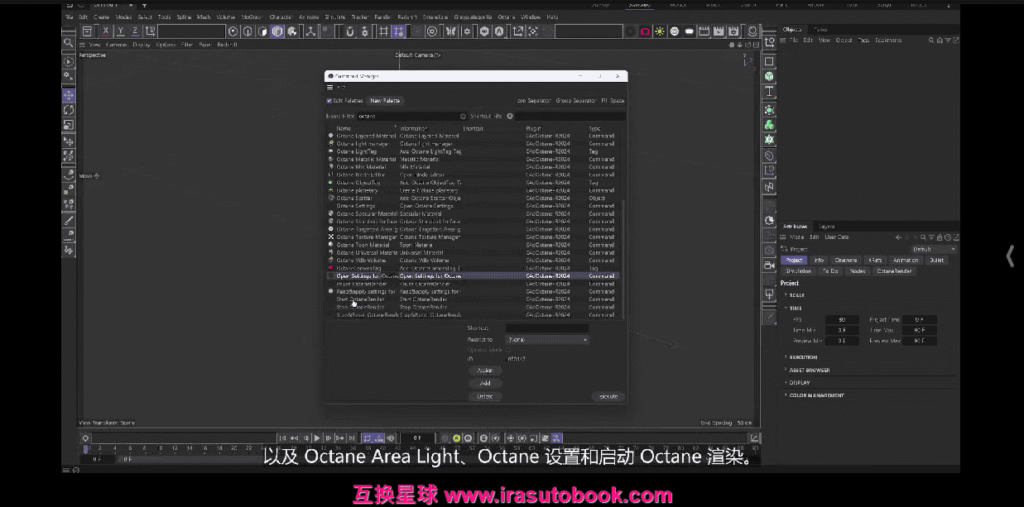Open viewport Cameras menu

point(116,45)
